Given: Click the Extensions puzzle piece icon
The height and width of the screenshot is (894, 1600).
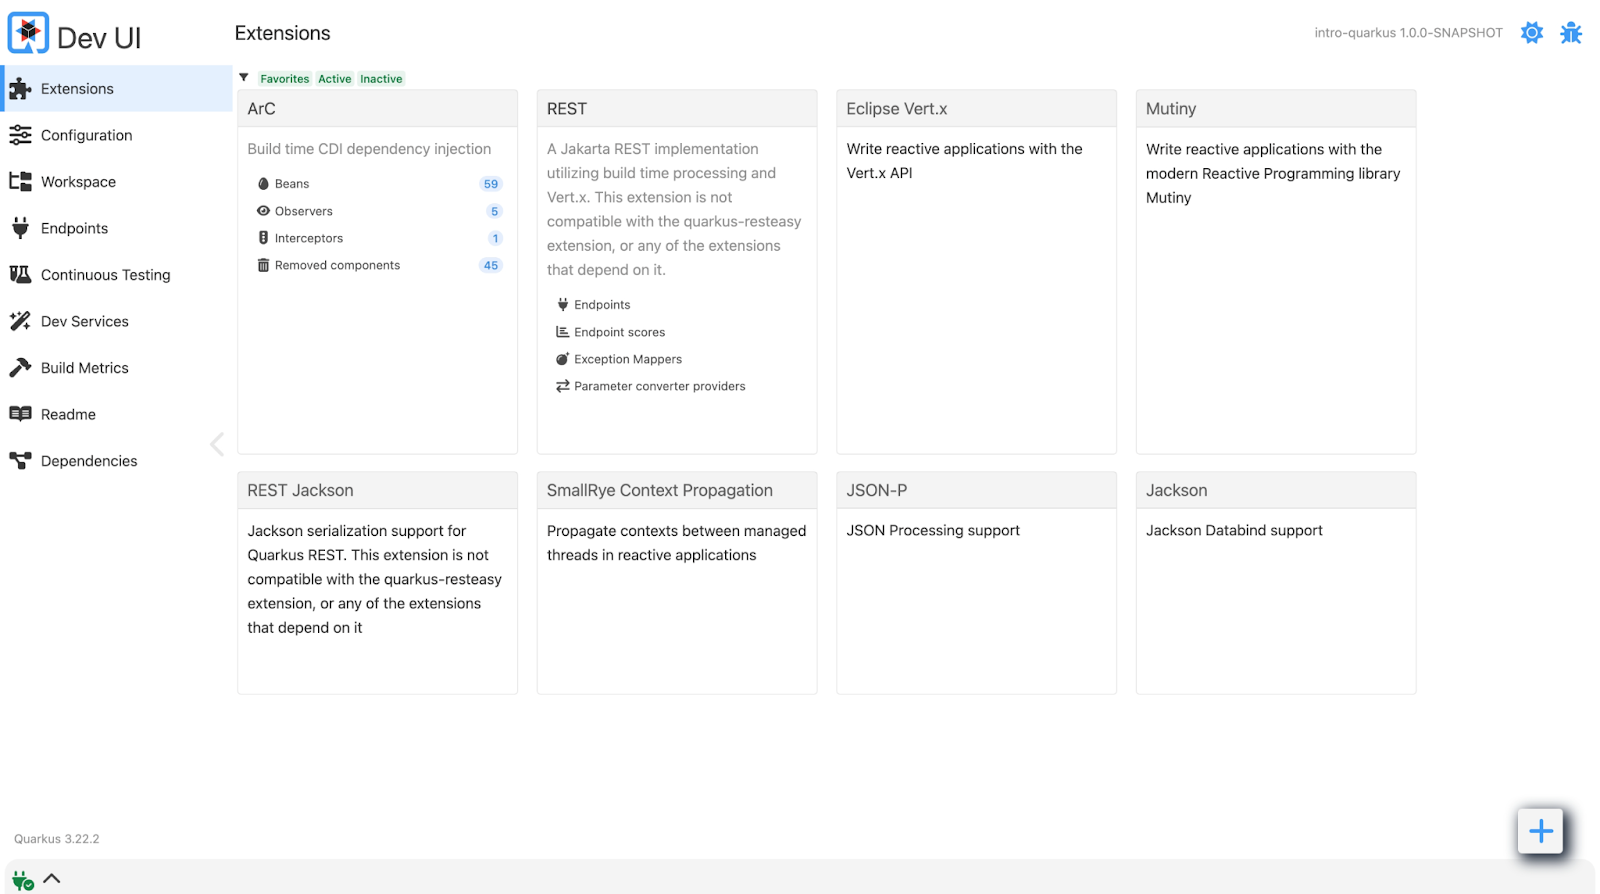Looking at the screenshot, I should pyautogui.click(x=20, y=89).
